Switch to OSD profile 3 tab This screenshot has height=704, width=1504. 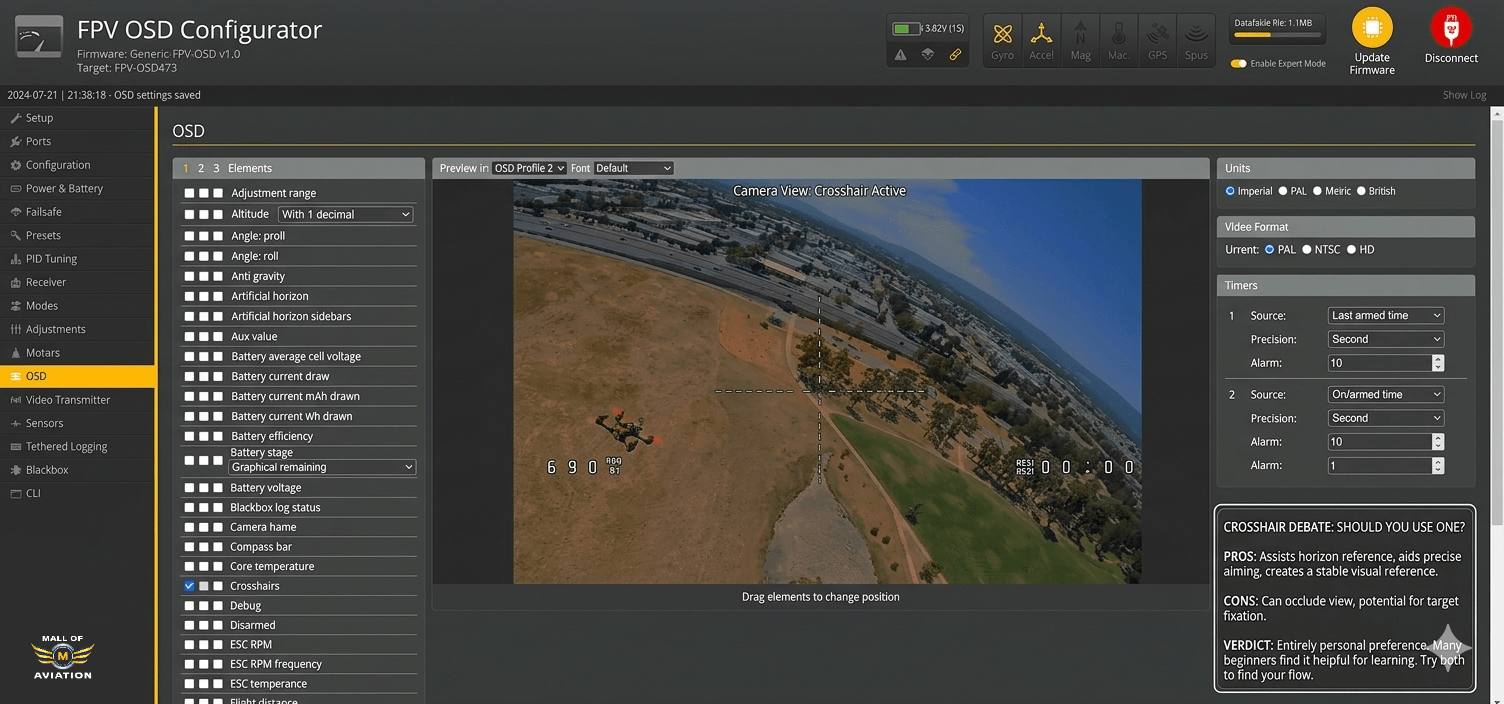[216, 168]
